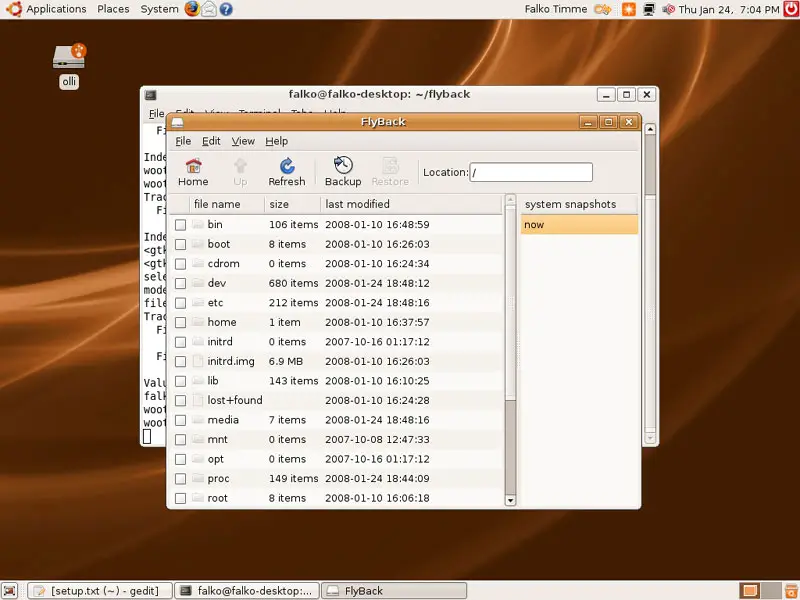Screen dimensions: 800x600
Task: Click the network monitor tray icon
Action: pyautogui.click(x=649, y=9)
